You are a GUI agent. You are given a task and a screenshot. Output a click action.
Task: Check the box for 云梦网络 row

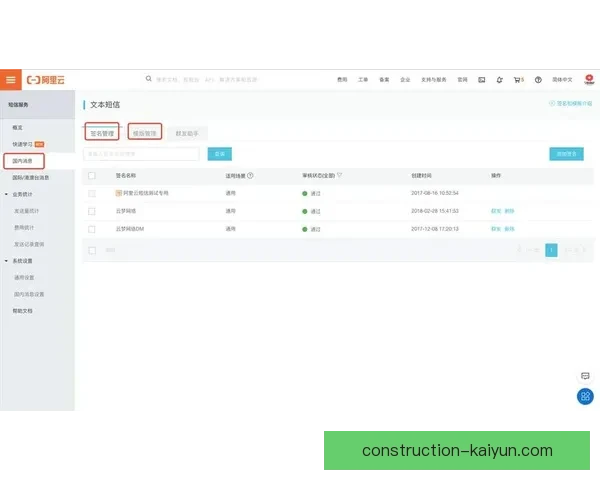[92, 211]
